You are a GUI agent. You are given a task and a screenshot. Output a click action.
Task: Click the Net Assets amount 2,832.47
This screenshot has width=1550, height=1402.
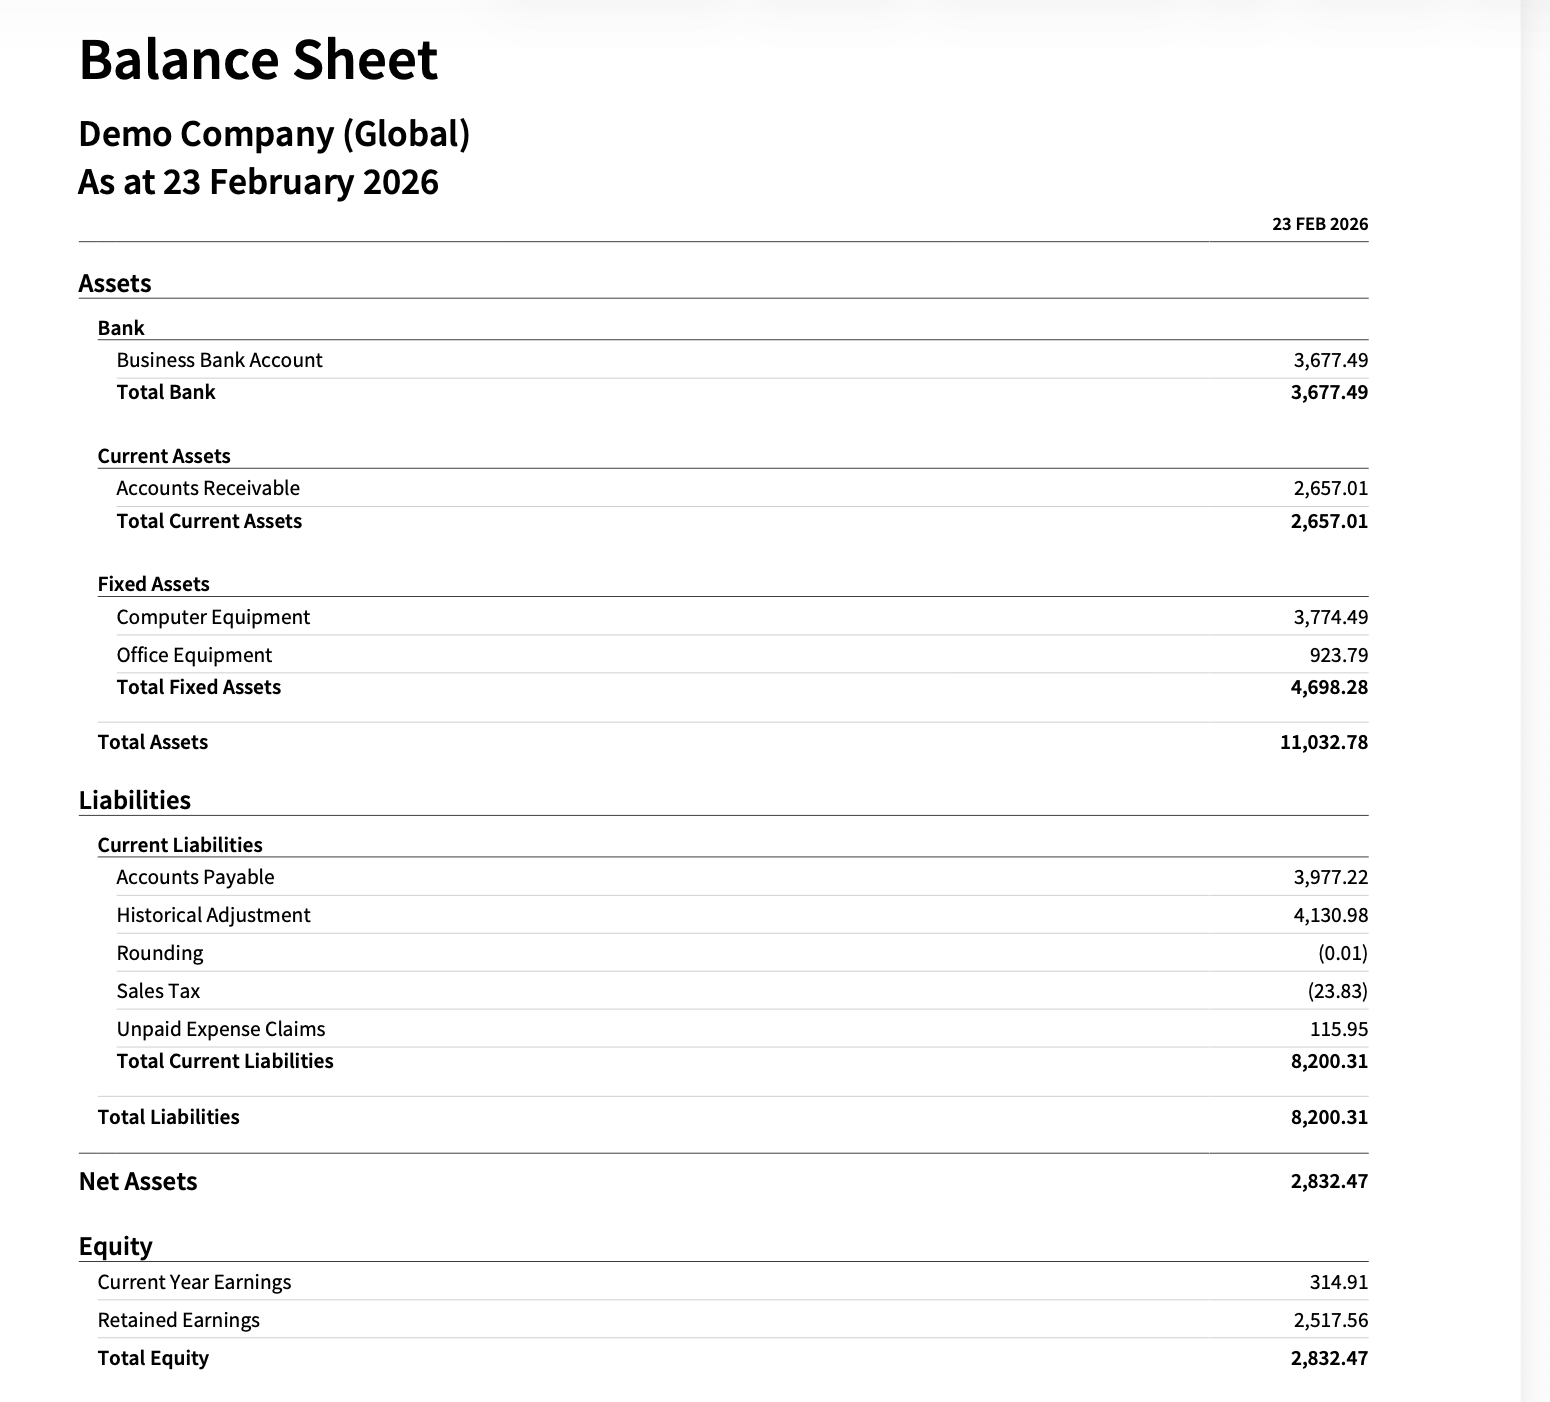click(x=1329, y=1181)
